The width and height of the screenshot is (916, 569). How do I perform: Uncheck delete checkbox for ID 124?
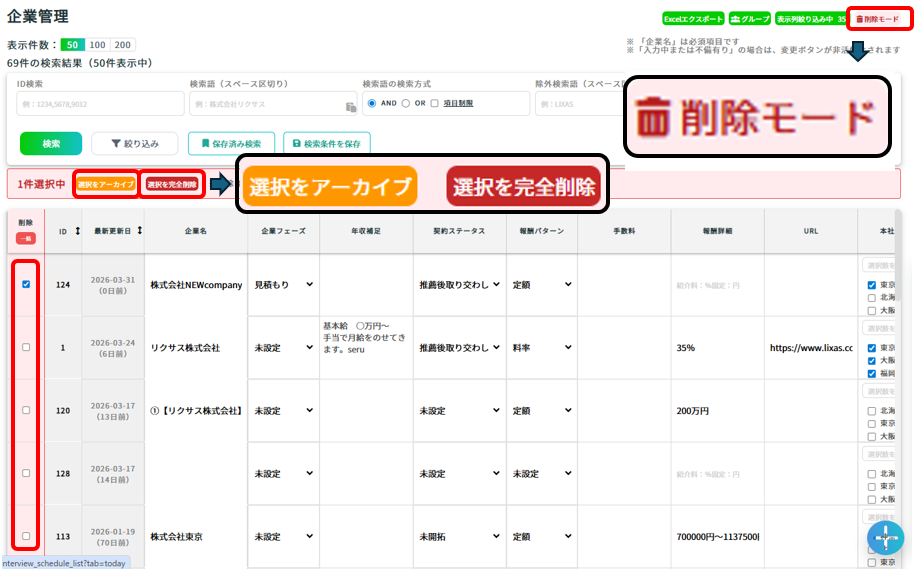point(26,284)
